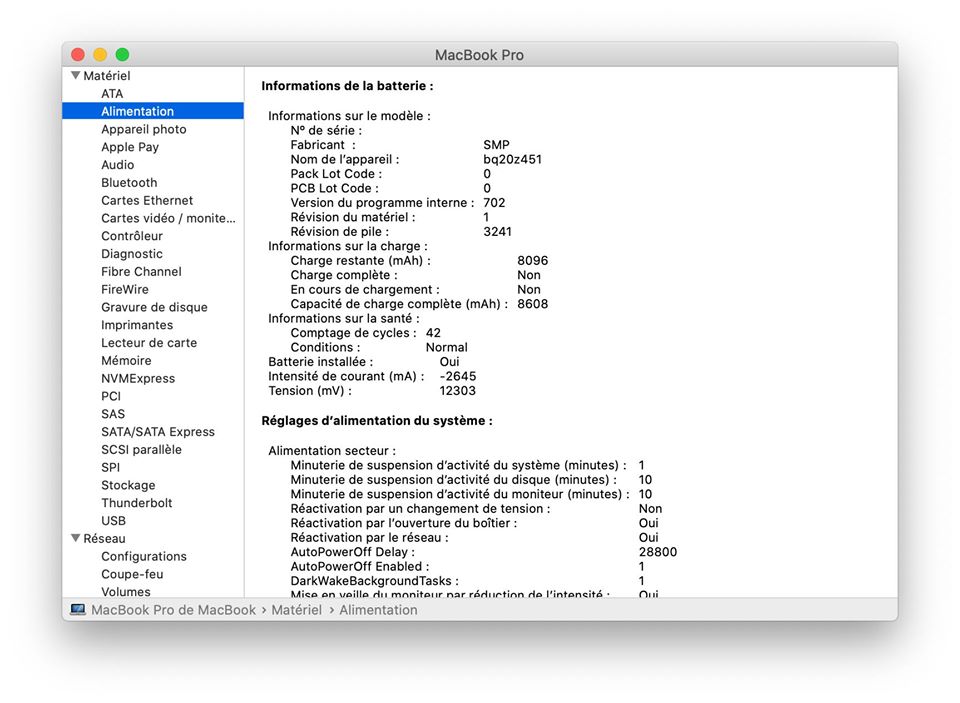Viewport: 960px width, 703px height.
Task: Click the Informations de la batterie heading
Action: (347, 86)
